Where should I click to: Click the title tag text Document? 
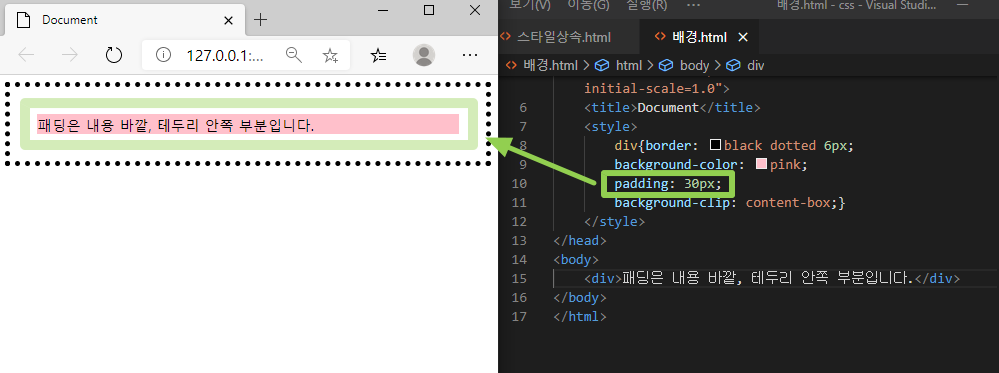(668, 107)
